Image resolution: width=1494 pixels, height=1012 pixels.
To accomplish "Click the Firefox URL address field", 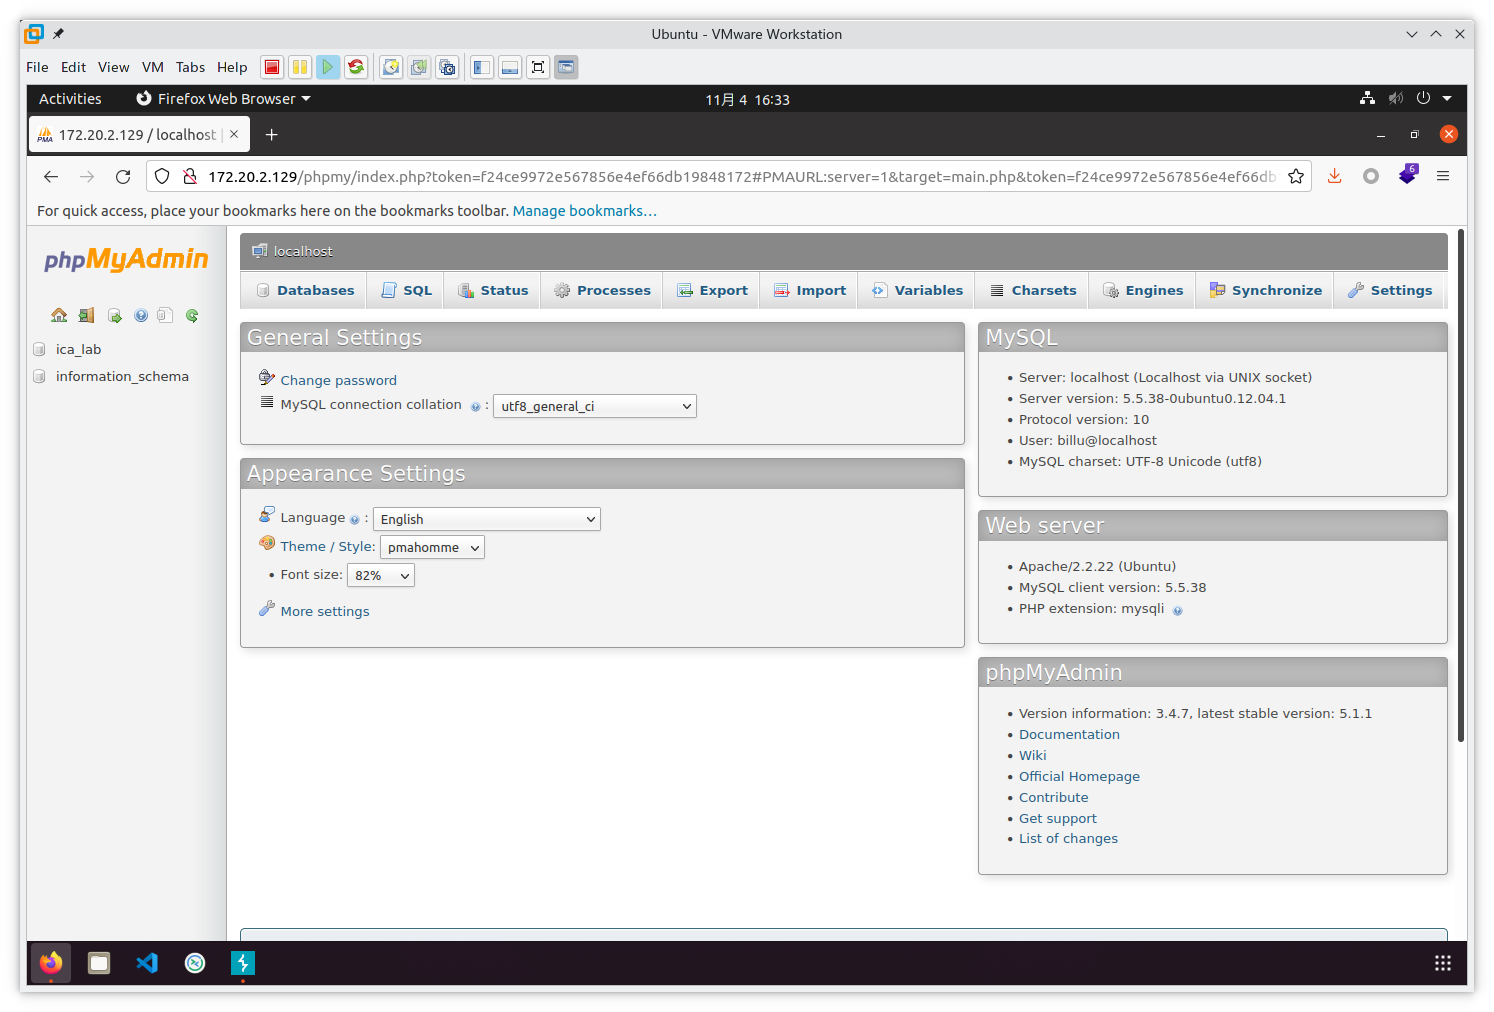I will point(742,177).
